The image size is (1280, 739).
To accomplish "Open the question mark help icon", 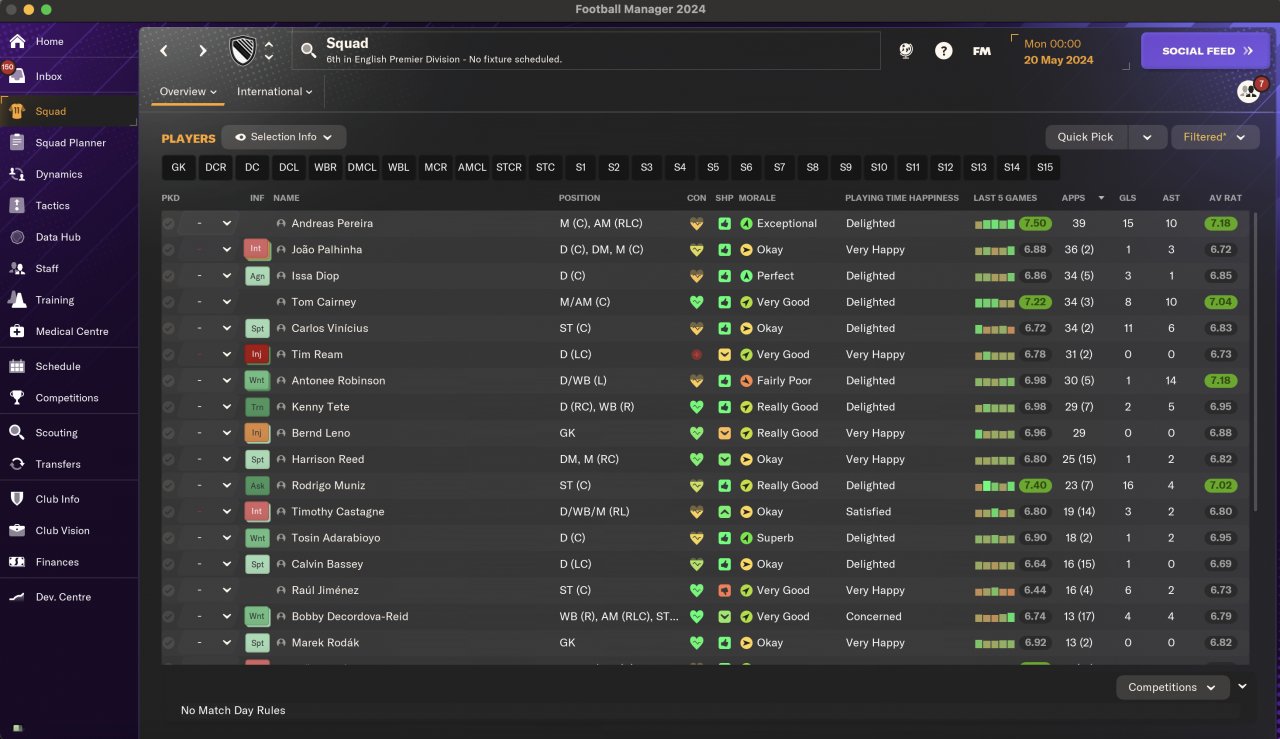I will click(x=944, y=51).
